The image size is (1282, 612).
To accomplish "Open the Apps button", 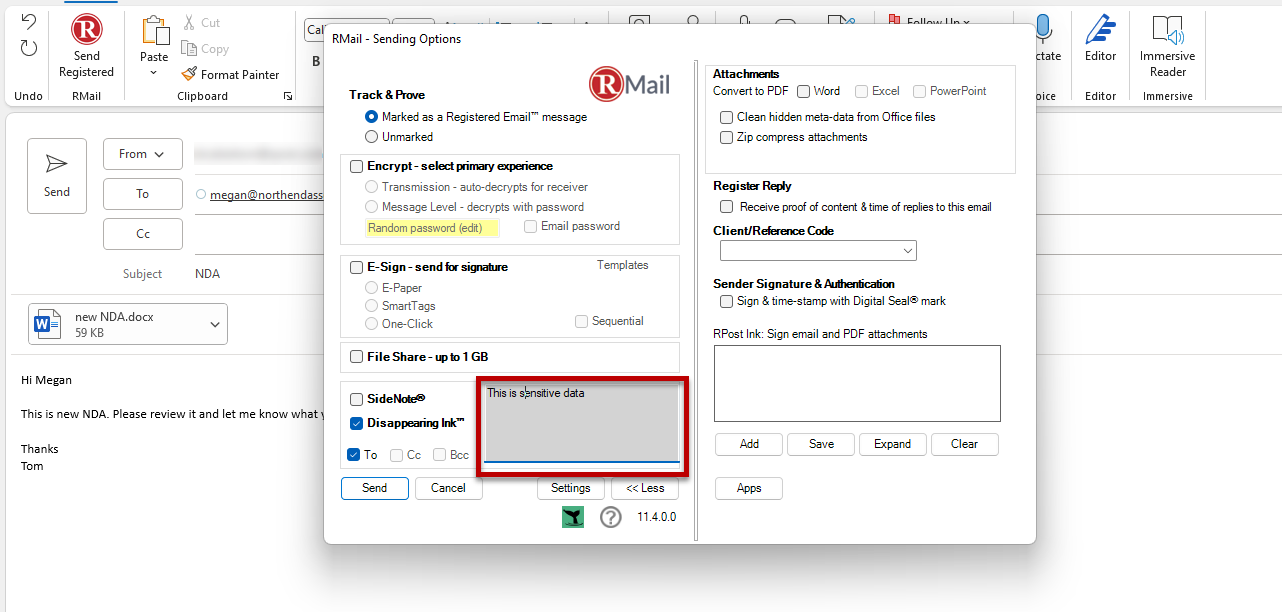I will 749,488.
